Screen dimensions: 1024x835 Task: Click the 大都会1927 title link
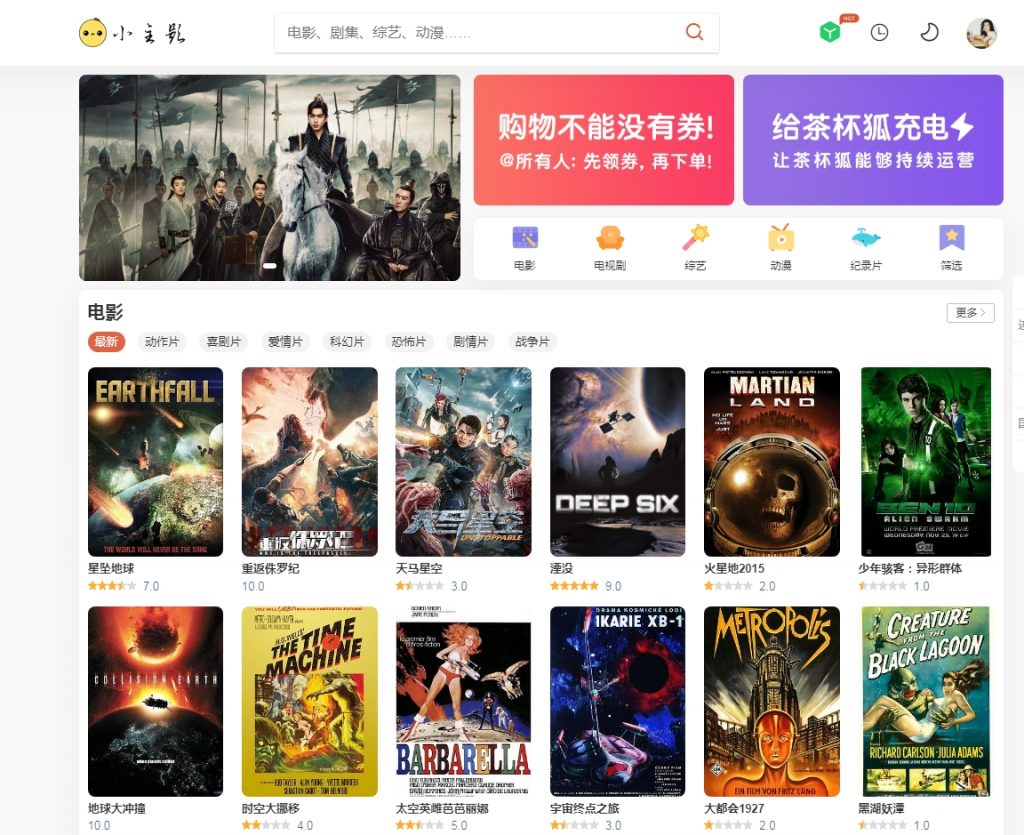[x=734, y=808]
